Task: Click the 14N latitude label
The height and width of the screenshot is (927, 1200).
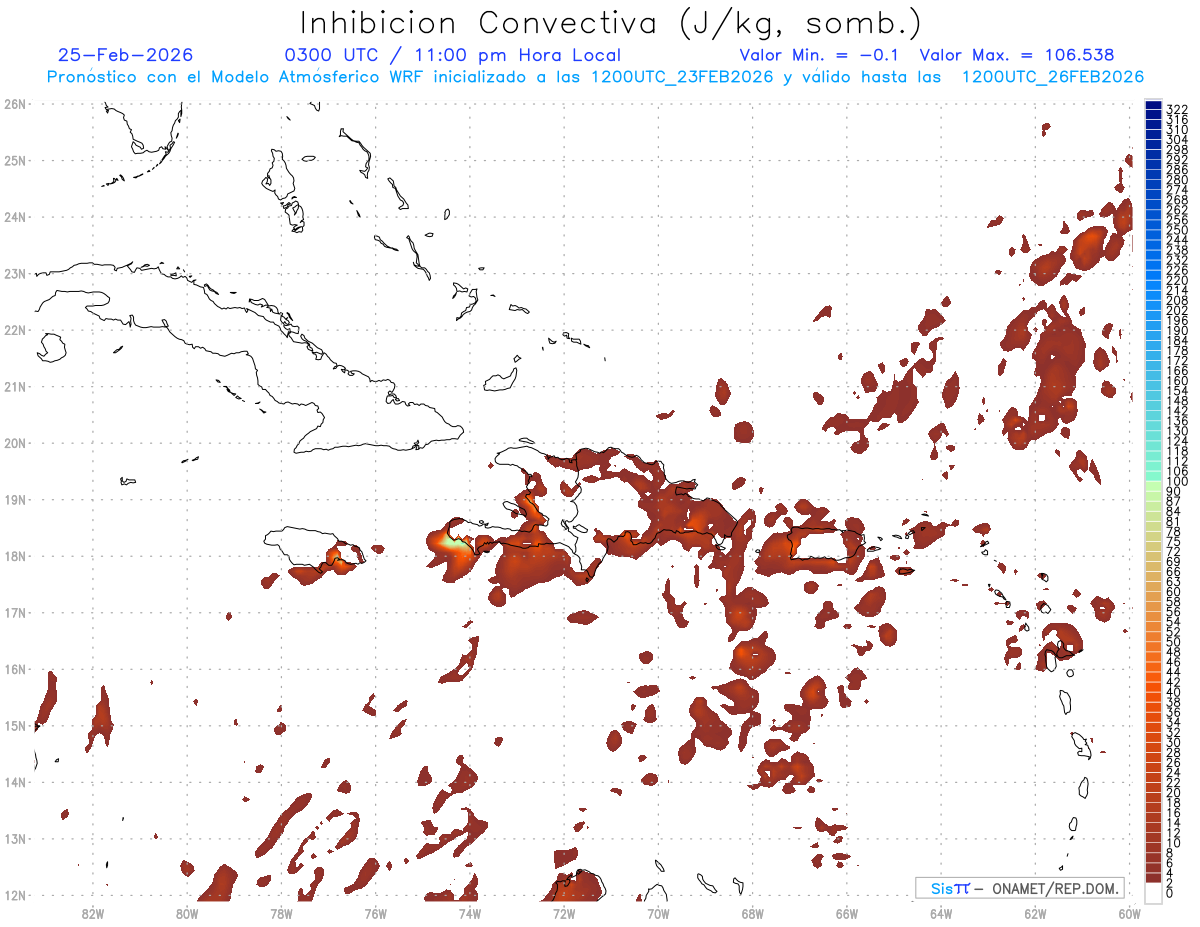Action: click(x=15, y=782)
